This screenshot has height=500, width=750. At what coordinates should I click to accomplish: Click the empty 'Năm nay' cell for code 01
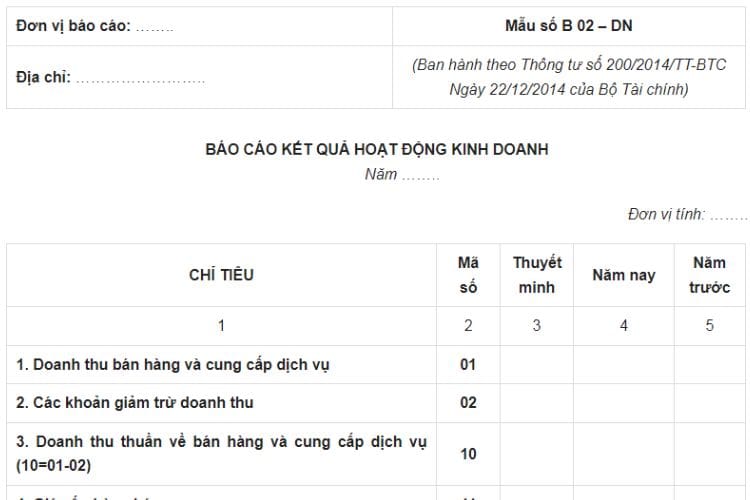pyautogui.click(x=623, y=365)
